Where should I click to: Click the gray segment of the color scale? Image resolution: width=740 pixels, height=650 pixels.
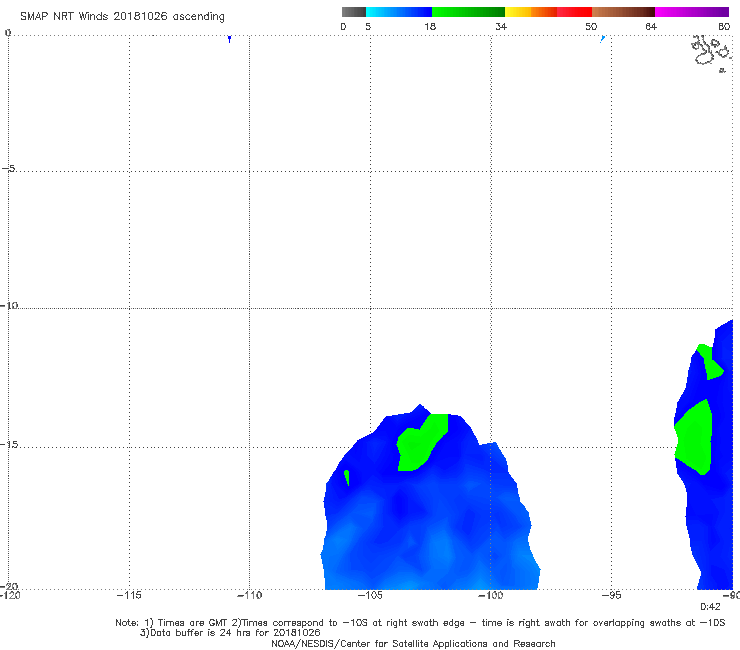[x=353, y=12]
